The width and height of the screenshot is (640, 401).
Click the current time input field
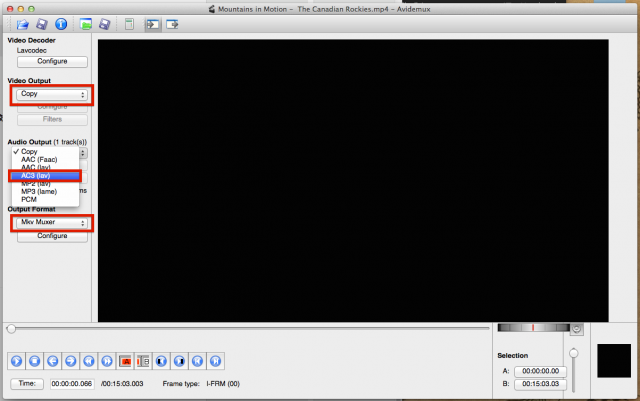click(x=72, y=384)
